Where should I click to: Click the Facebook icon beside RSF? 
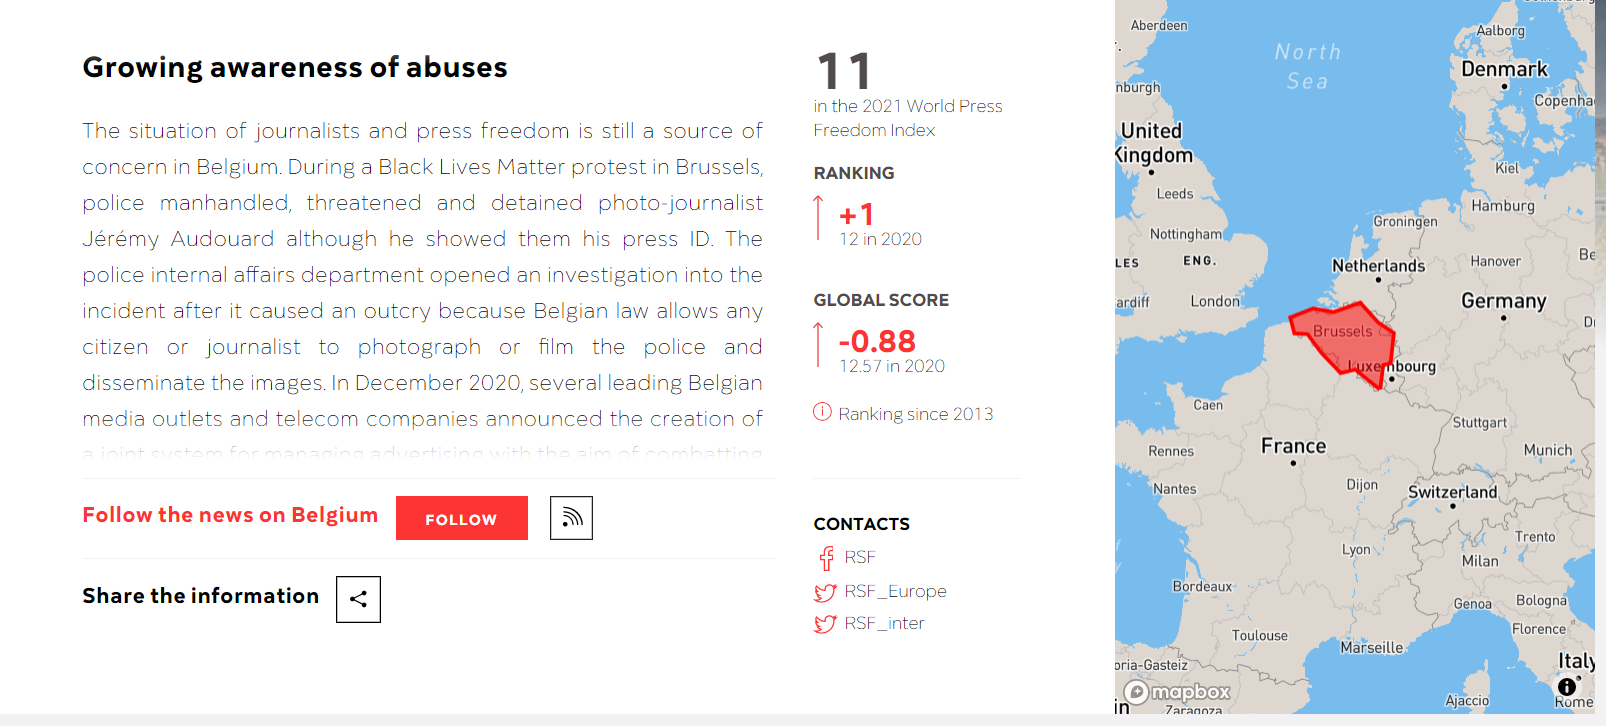pos(826,558)
